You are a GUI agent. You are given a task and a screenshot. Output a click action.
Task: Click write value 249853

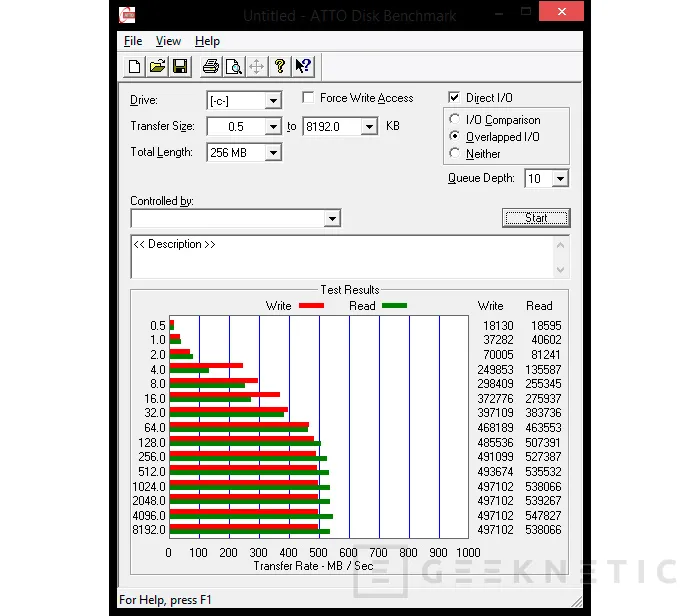pos(496,370)
